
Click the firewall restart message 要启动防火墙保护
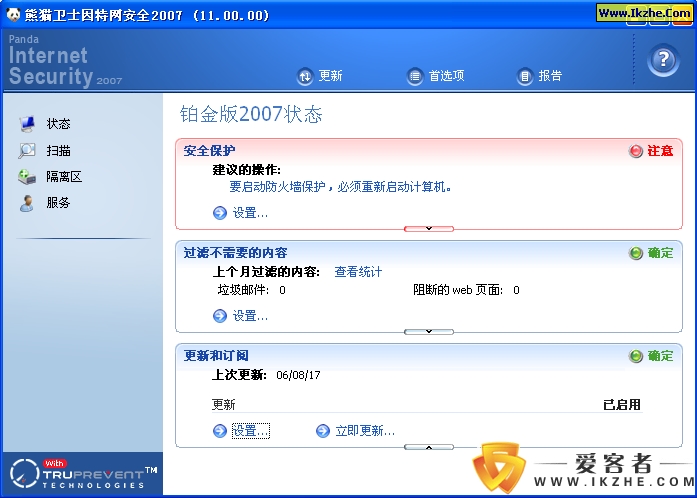click(341, 187)
